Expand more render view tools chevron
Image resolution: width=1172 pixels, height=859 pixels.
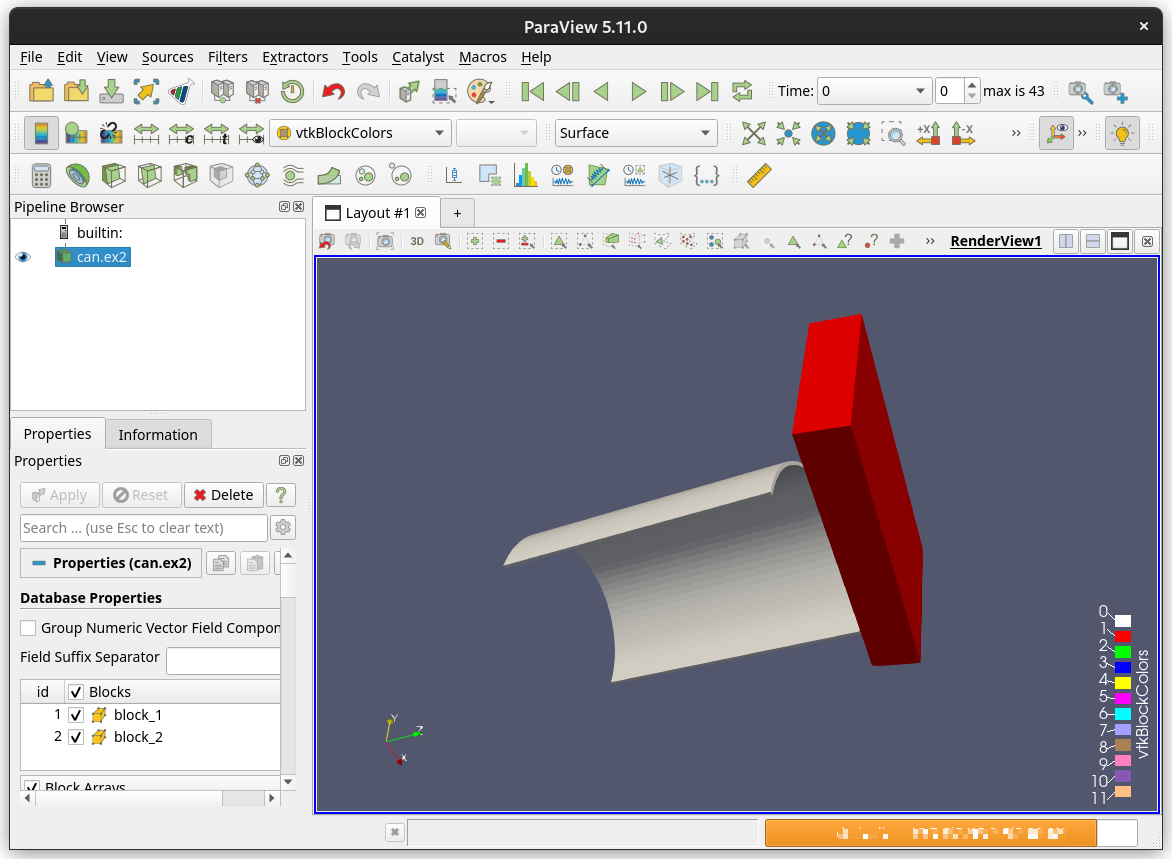[930, 241]
